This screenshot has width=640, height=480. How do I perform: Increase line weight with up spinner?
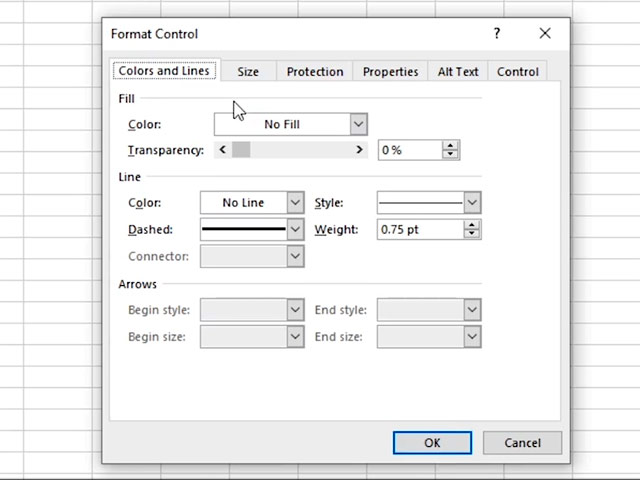[472, 225]
